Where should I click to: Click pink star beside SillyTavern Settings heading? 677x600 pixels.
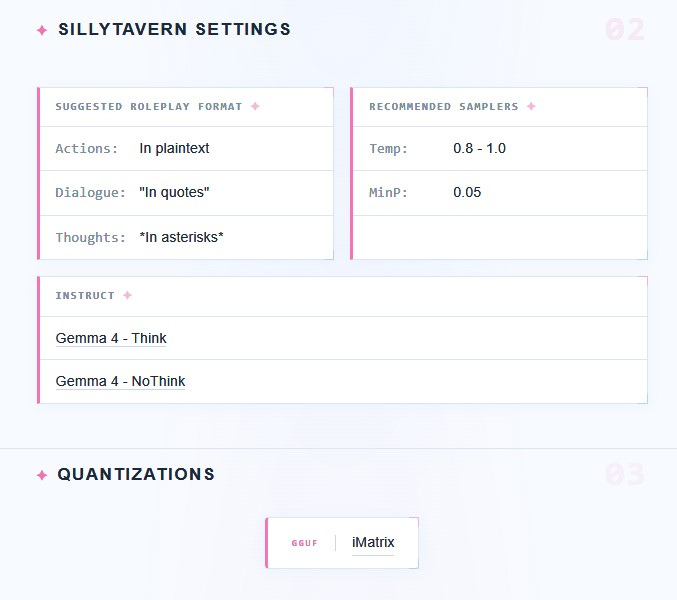click(42, 30)
